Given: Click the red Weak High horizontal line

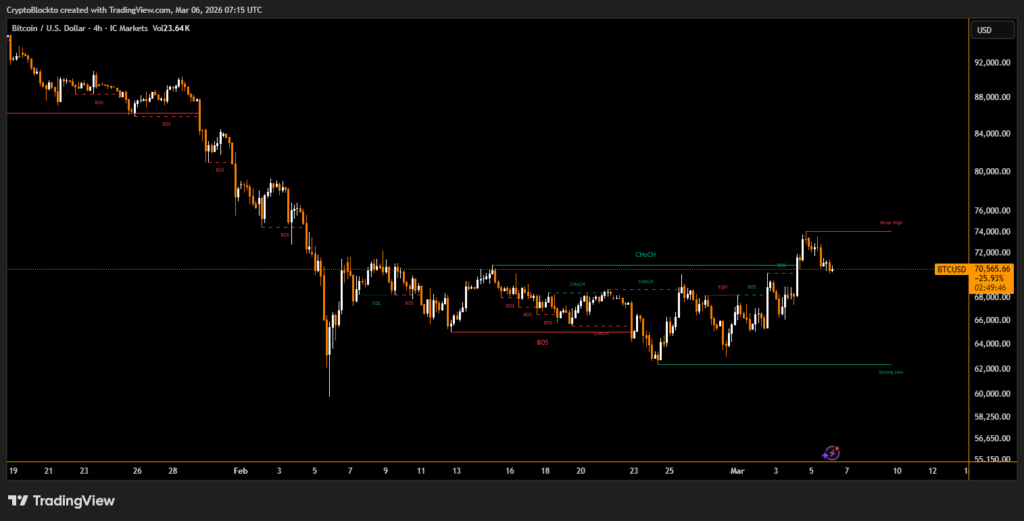Looking at the screenshot, I should coord(850,232).
